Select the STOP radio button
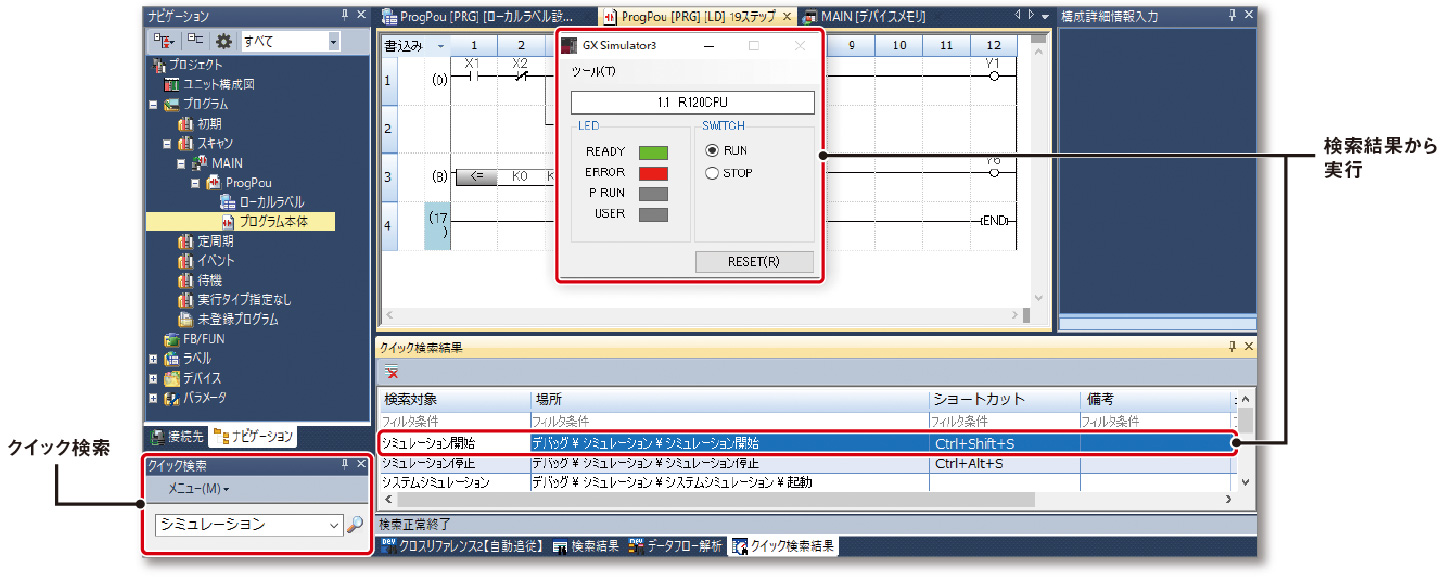Screen dimensions: 1440x580 712,173
